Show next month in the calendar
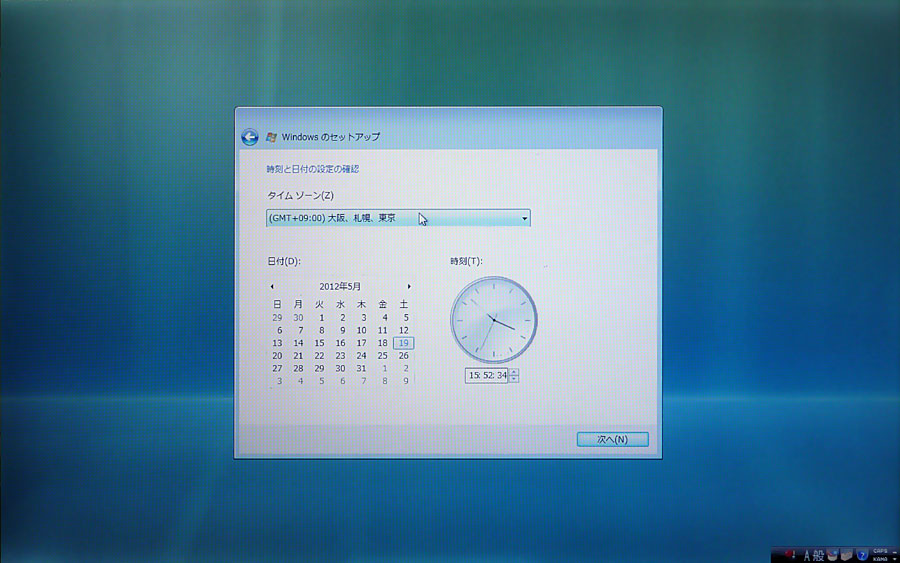 (409, 286)
